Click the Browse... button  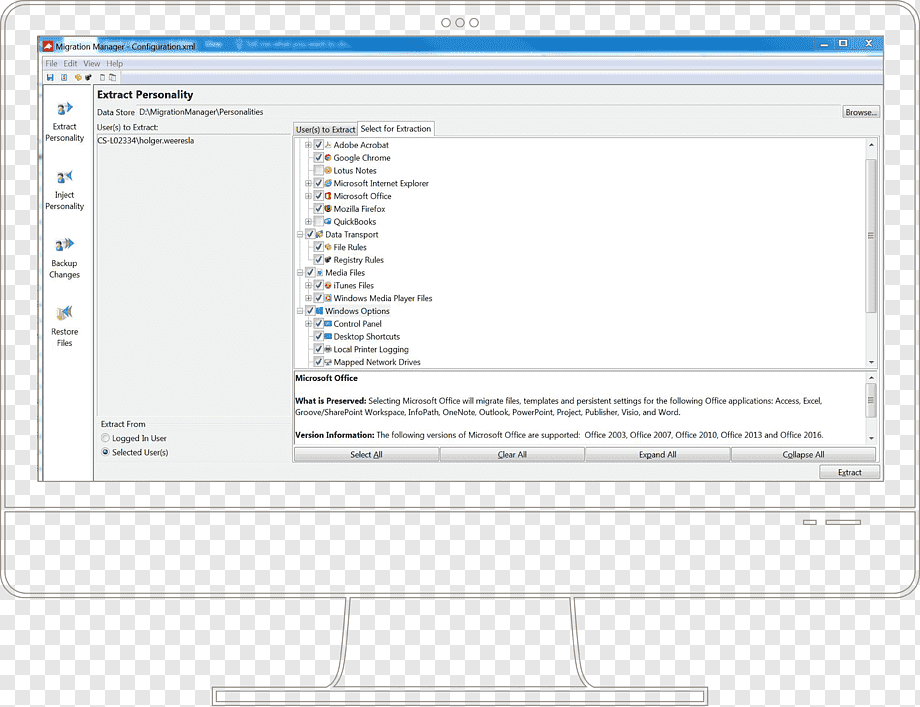click(x=861, y=112)
